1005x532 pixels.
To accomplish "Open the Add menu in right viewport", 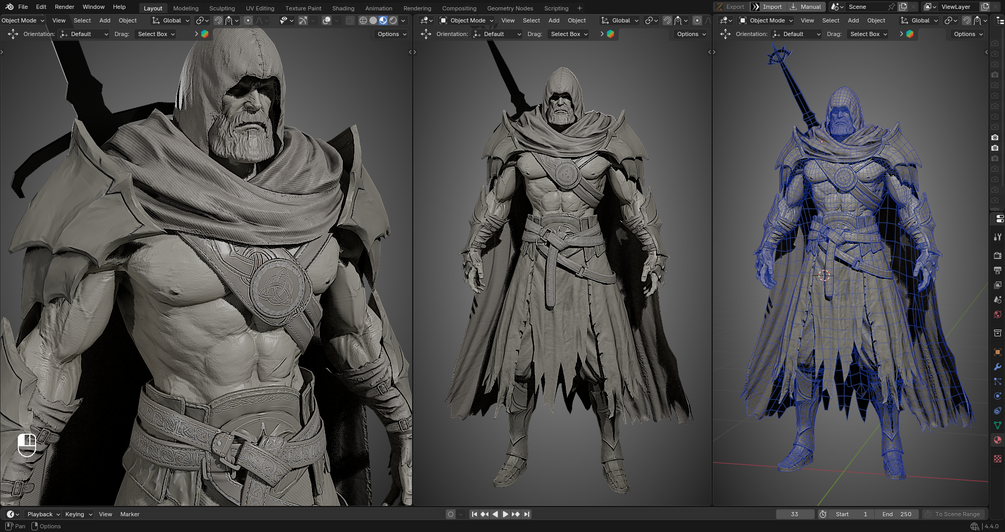I will pyautogui.click(x=853, y=21).
